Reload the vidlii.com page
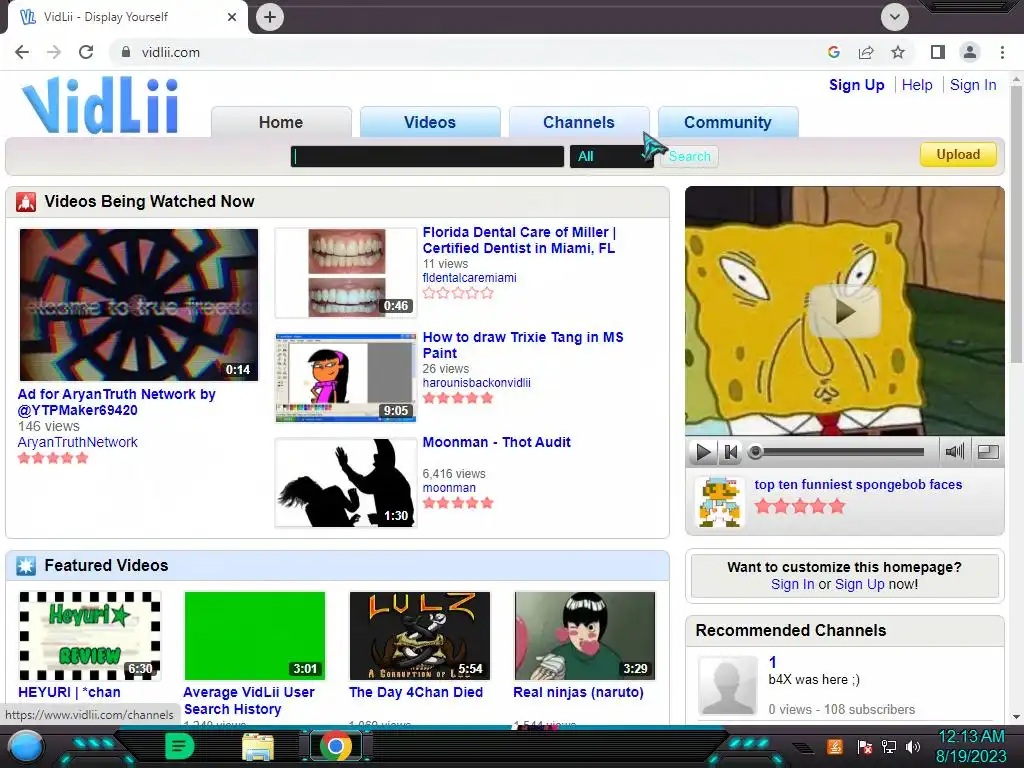The width and height of the screenshot is (1024, 768). click(x=86, y=52)
